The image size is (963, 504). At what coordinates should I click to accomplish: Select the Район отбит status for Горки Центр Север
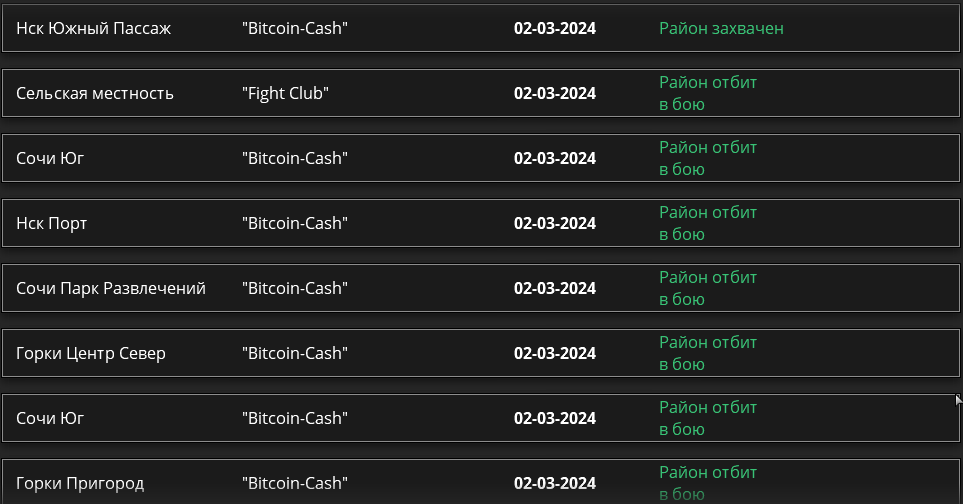(708, 354)
